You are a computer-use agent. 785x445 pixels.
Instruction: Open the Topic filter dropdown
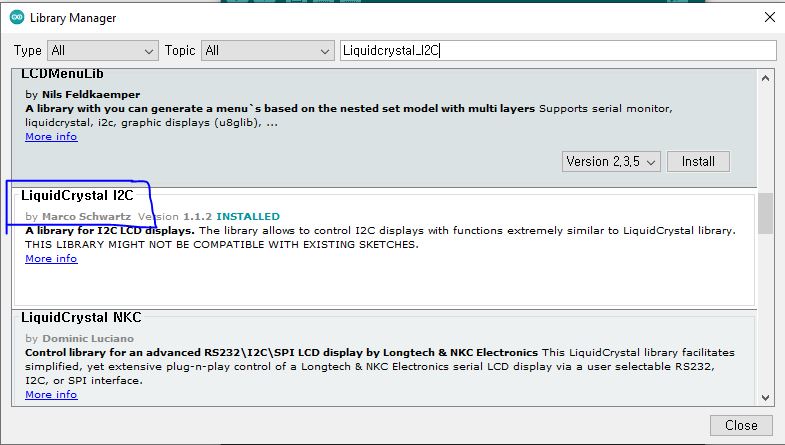[267, 51]
